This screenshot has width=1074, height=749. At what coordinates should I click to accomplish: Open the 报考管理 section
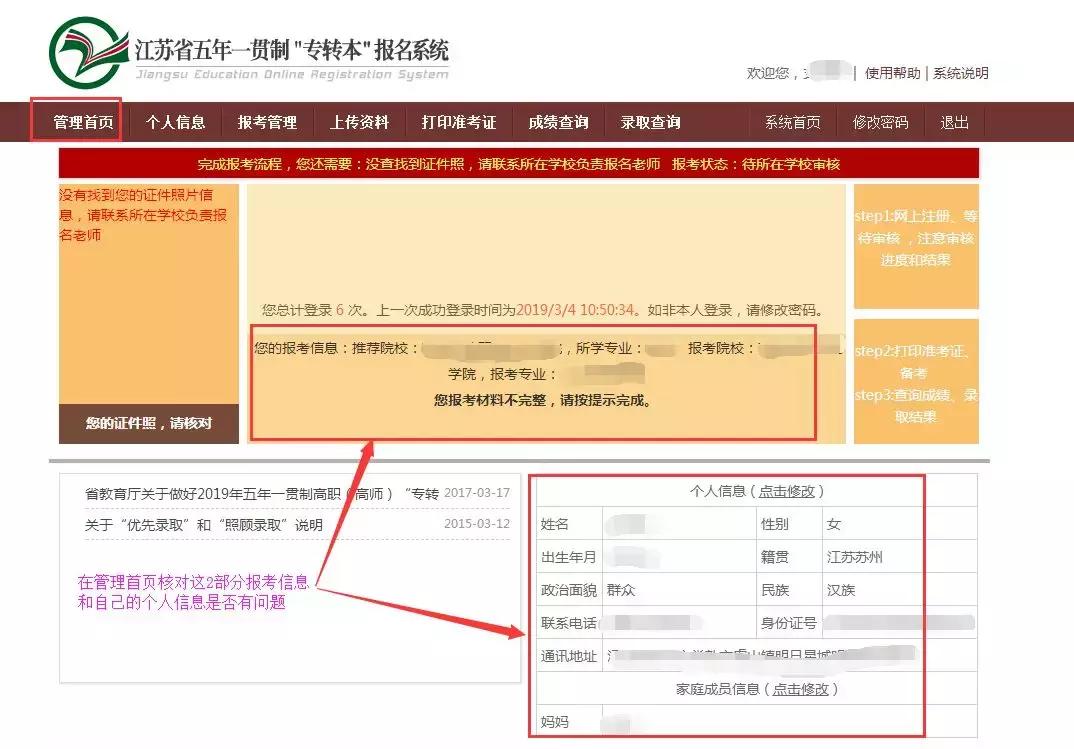coord(266,121)
